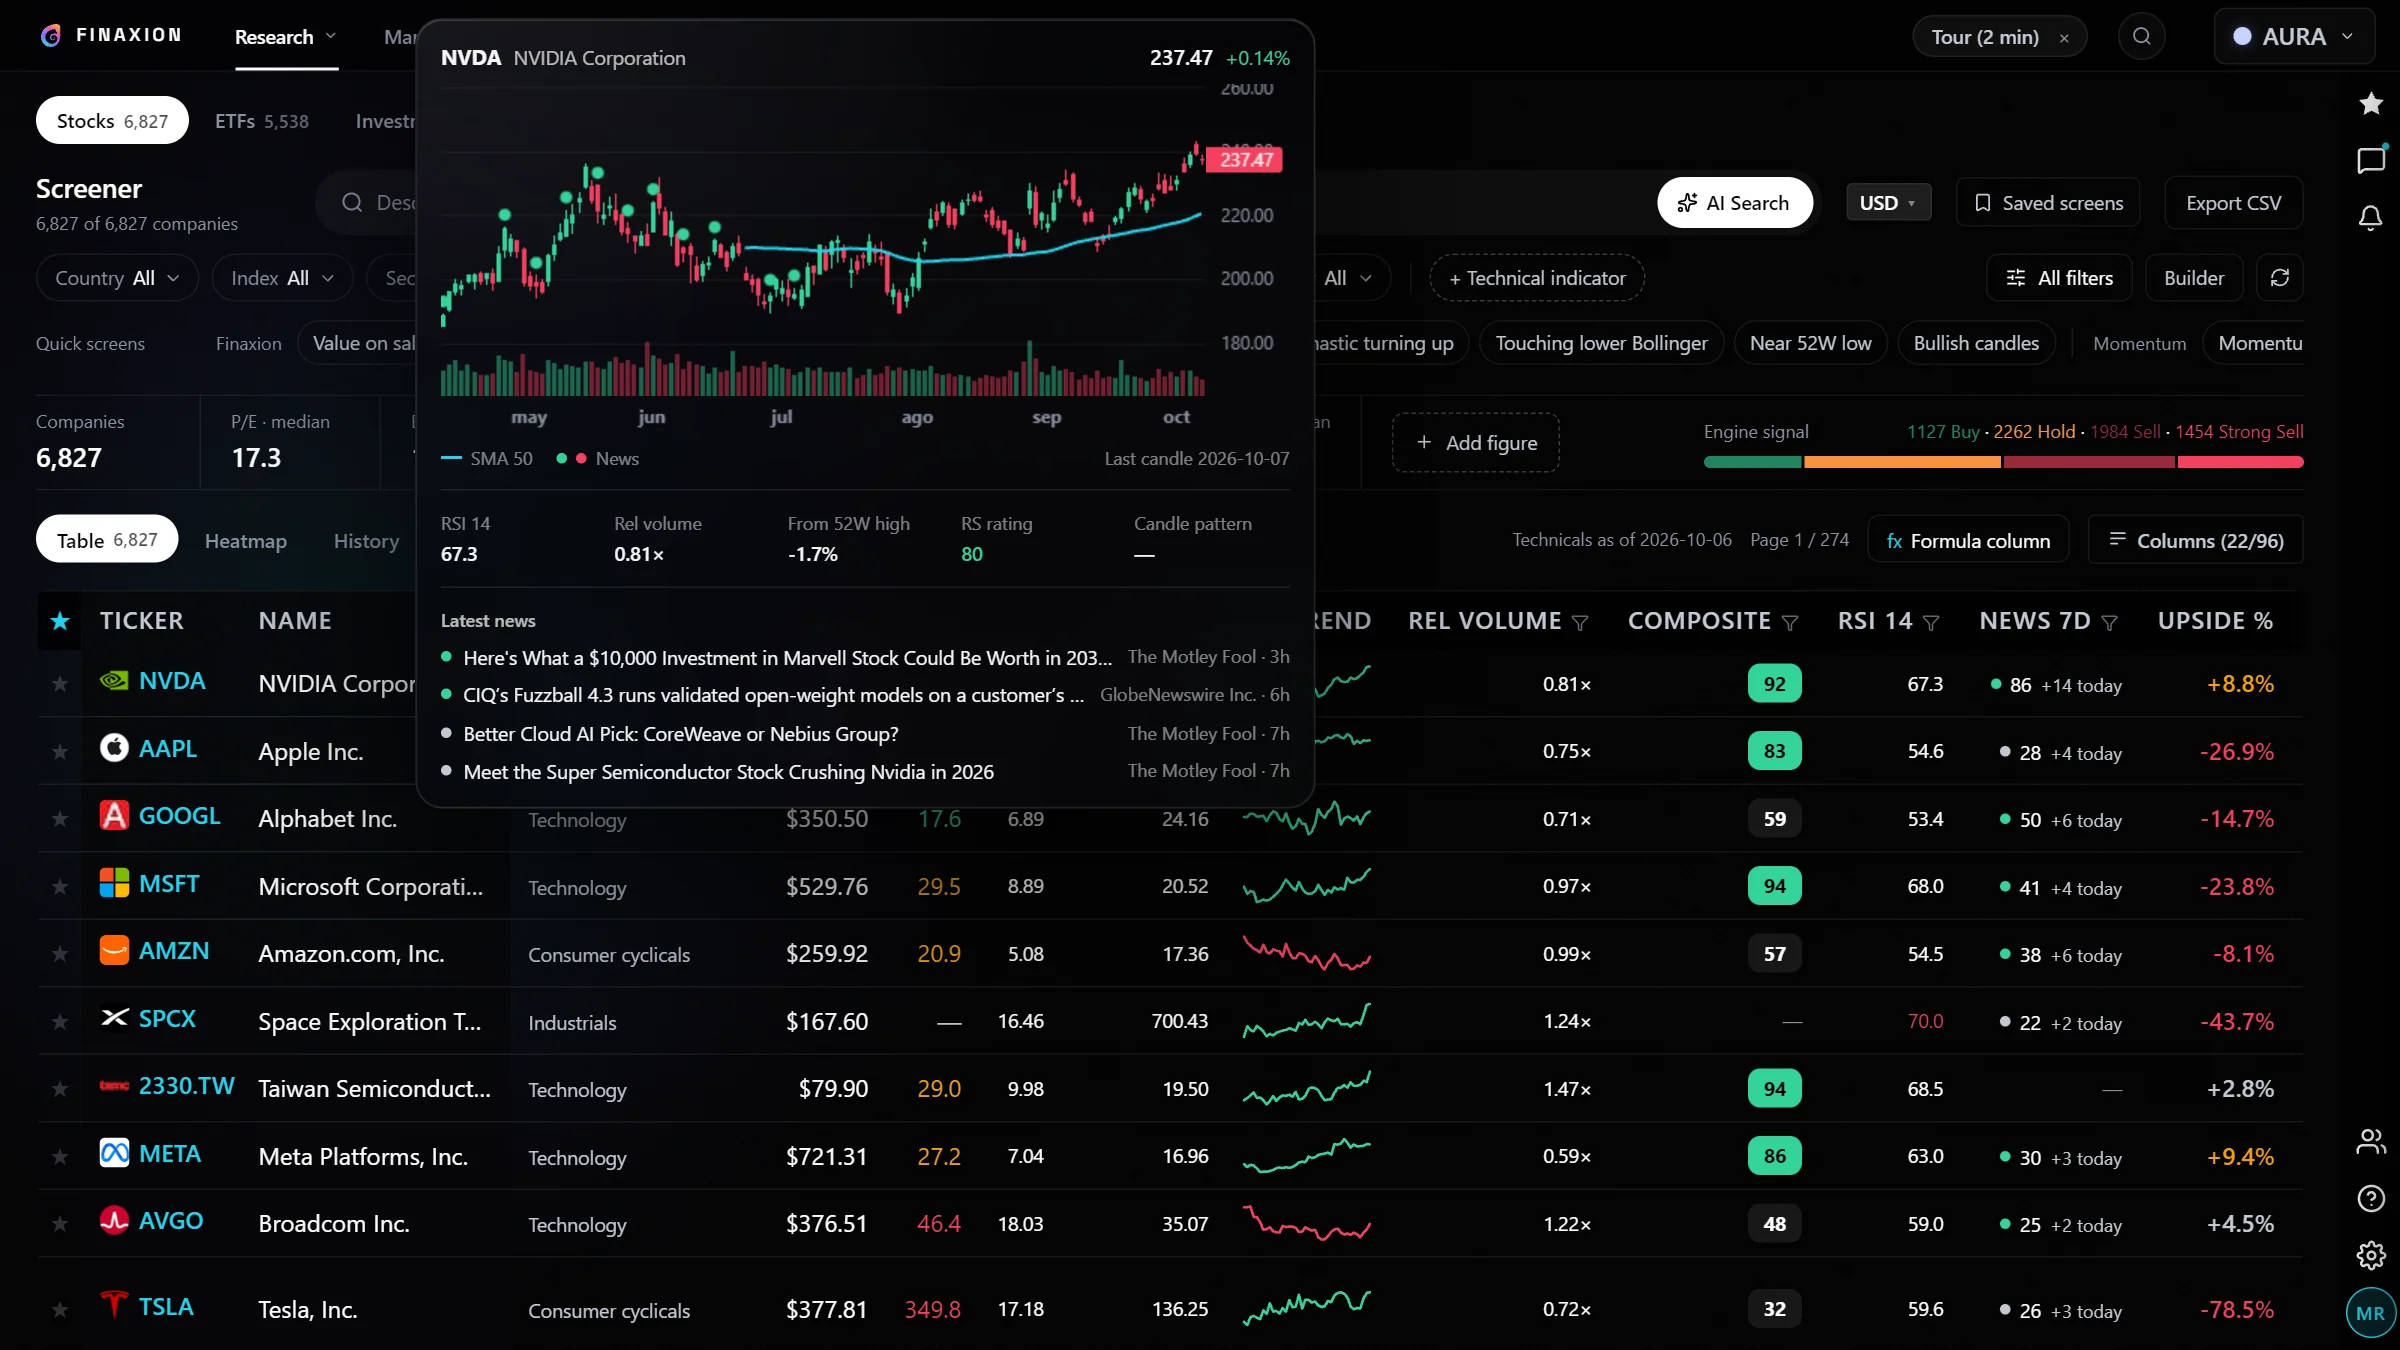2400x1350 pixels.
Task: Toggle favorite star for NVDA row
Action: (60, 684)
